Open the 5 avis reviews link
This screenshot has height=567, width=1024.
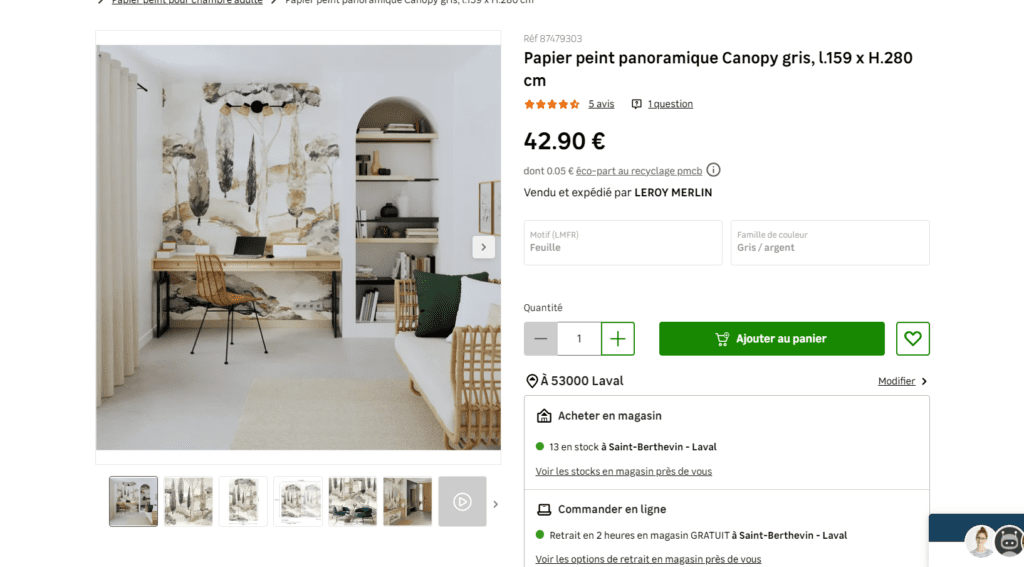(x=601, y=104)
